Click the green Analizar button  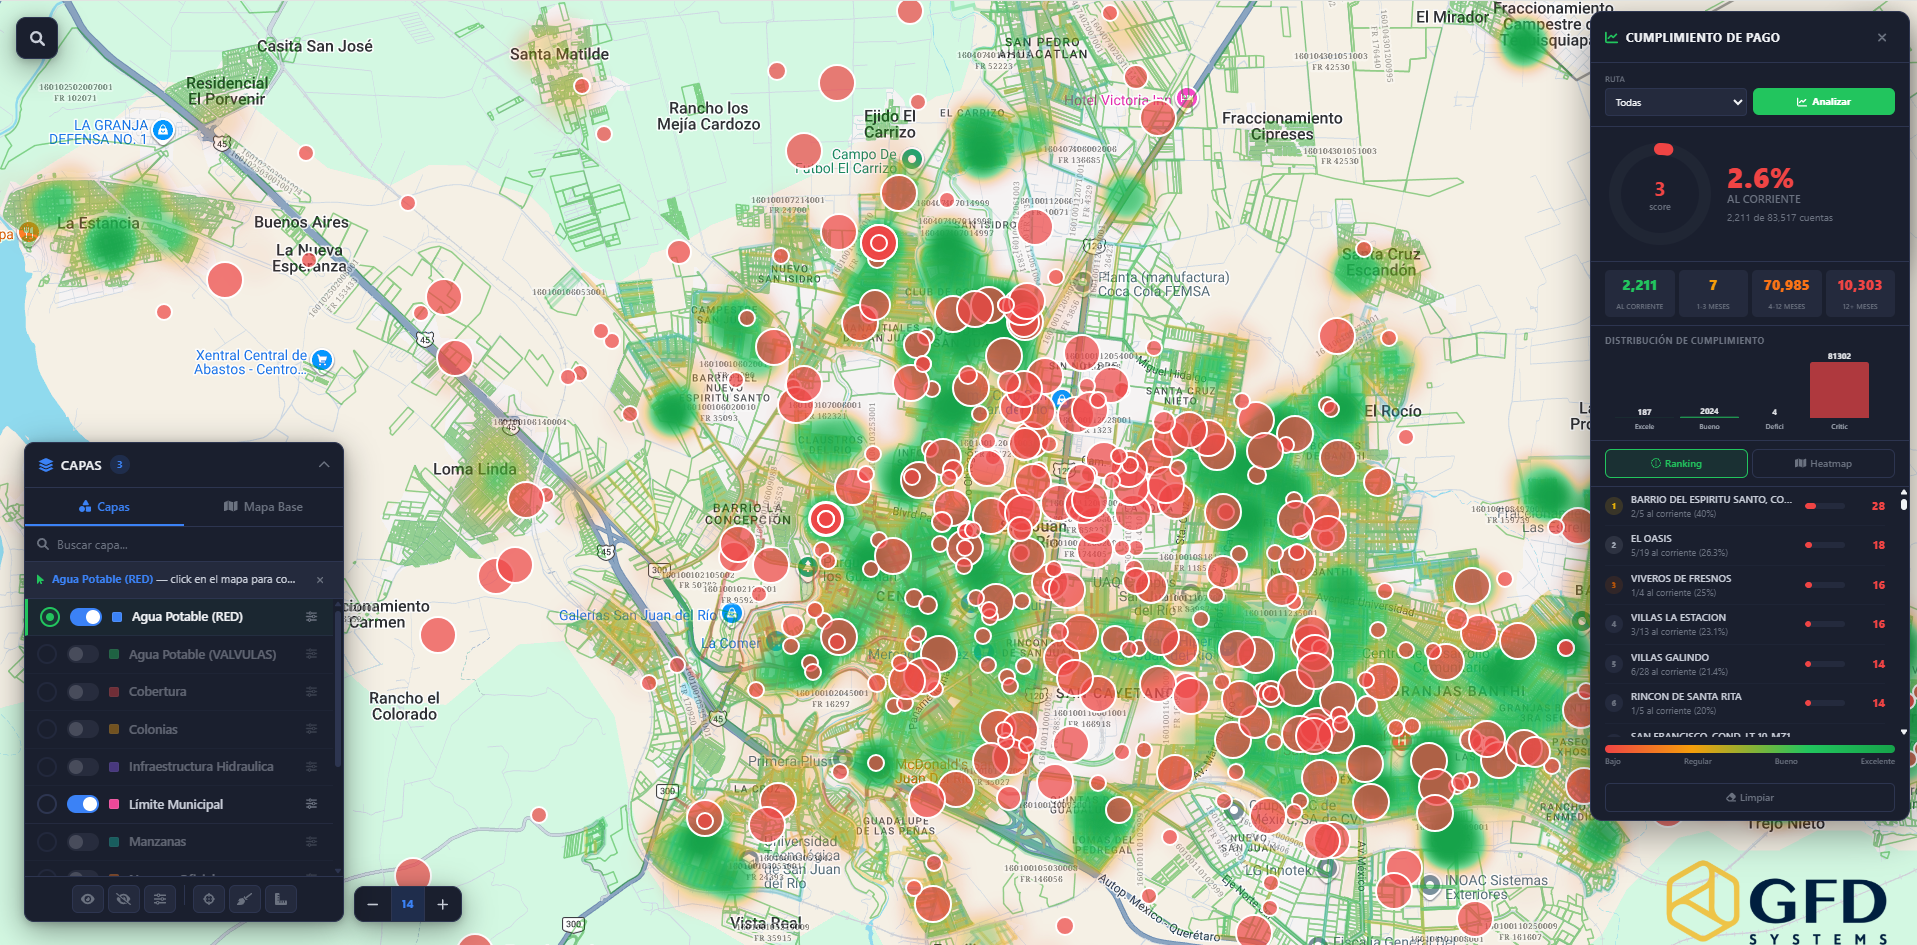[x=1823, y=102]
